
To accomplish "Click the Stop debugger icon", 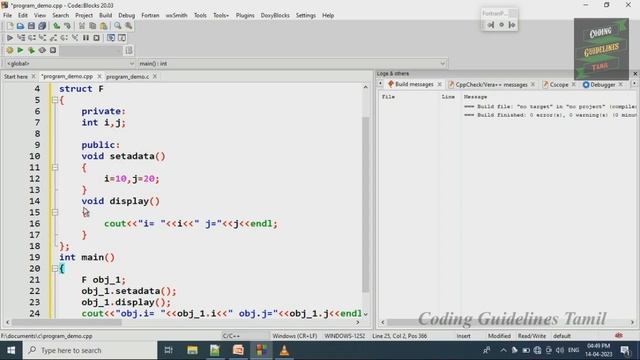I will point(96,38).
